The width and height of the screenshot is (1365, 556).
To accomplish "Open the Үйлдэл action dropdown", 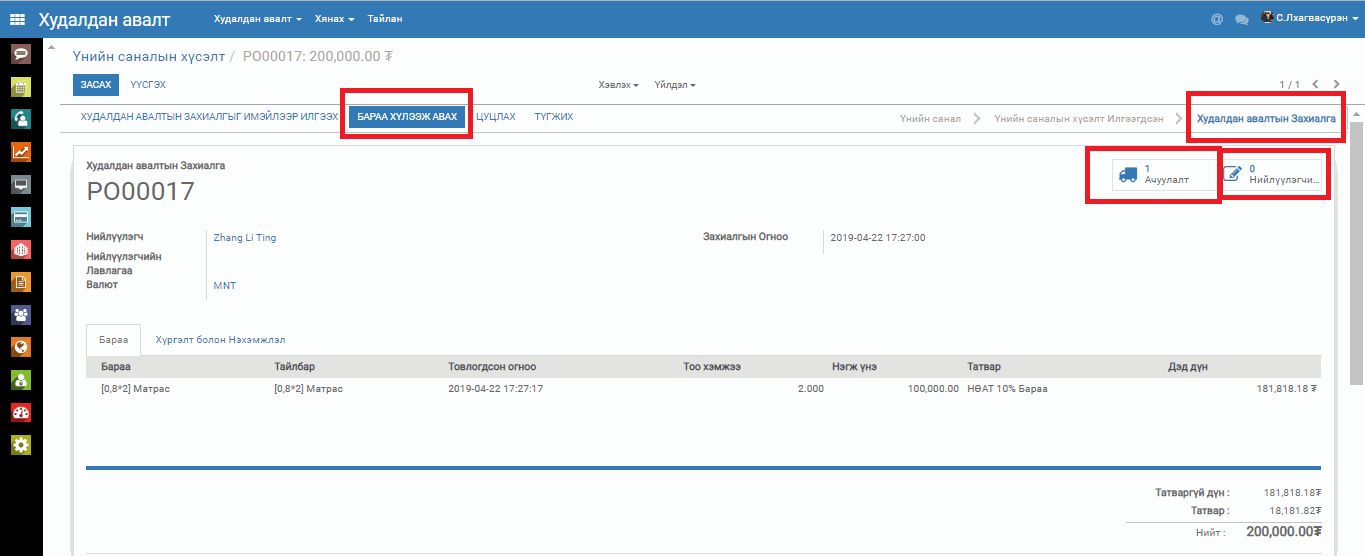I will click(675, 85).
